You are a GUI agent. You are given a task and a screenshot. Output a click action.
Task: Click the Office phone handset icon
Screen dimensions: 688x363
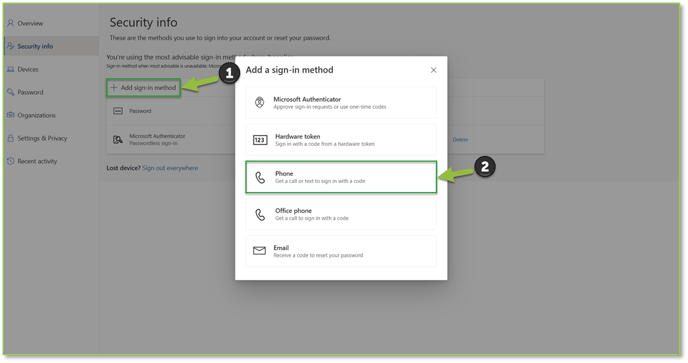tap(260, 214)
